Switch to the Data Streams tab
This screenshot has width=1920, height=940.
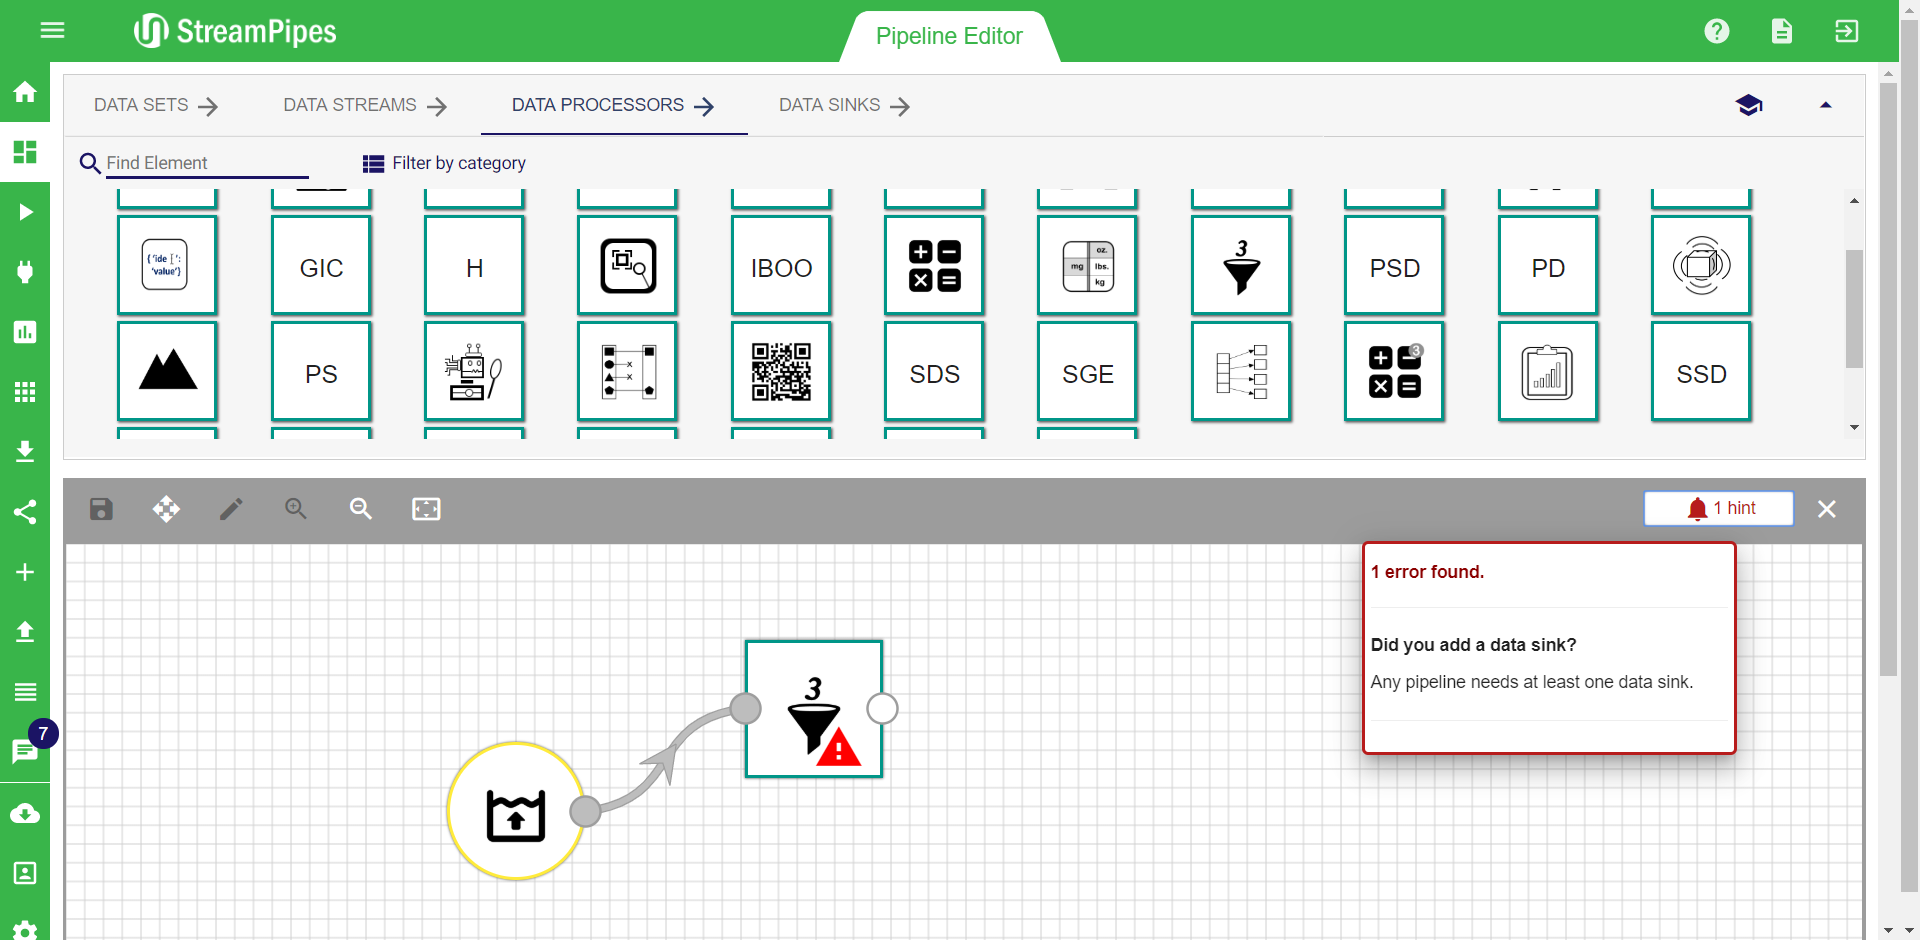tap(364, 105)
